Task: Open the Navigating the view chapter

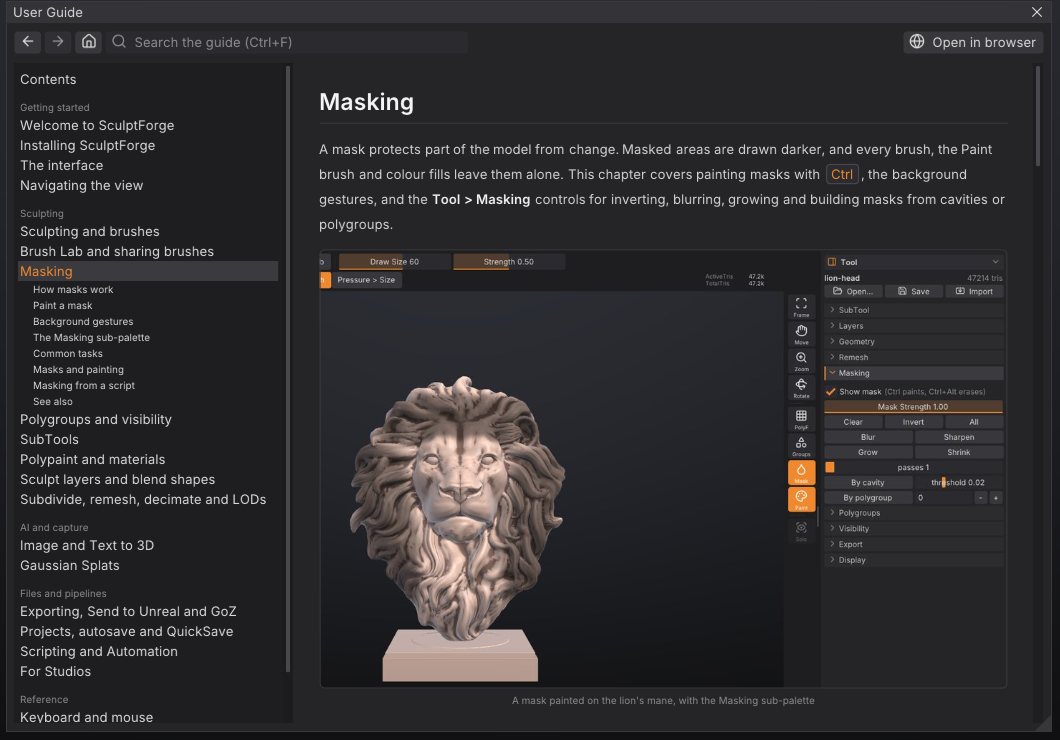Action: click(81, 185)
